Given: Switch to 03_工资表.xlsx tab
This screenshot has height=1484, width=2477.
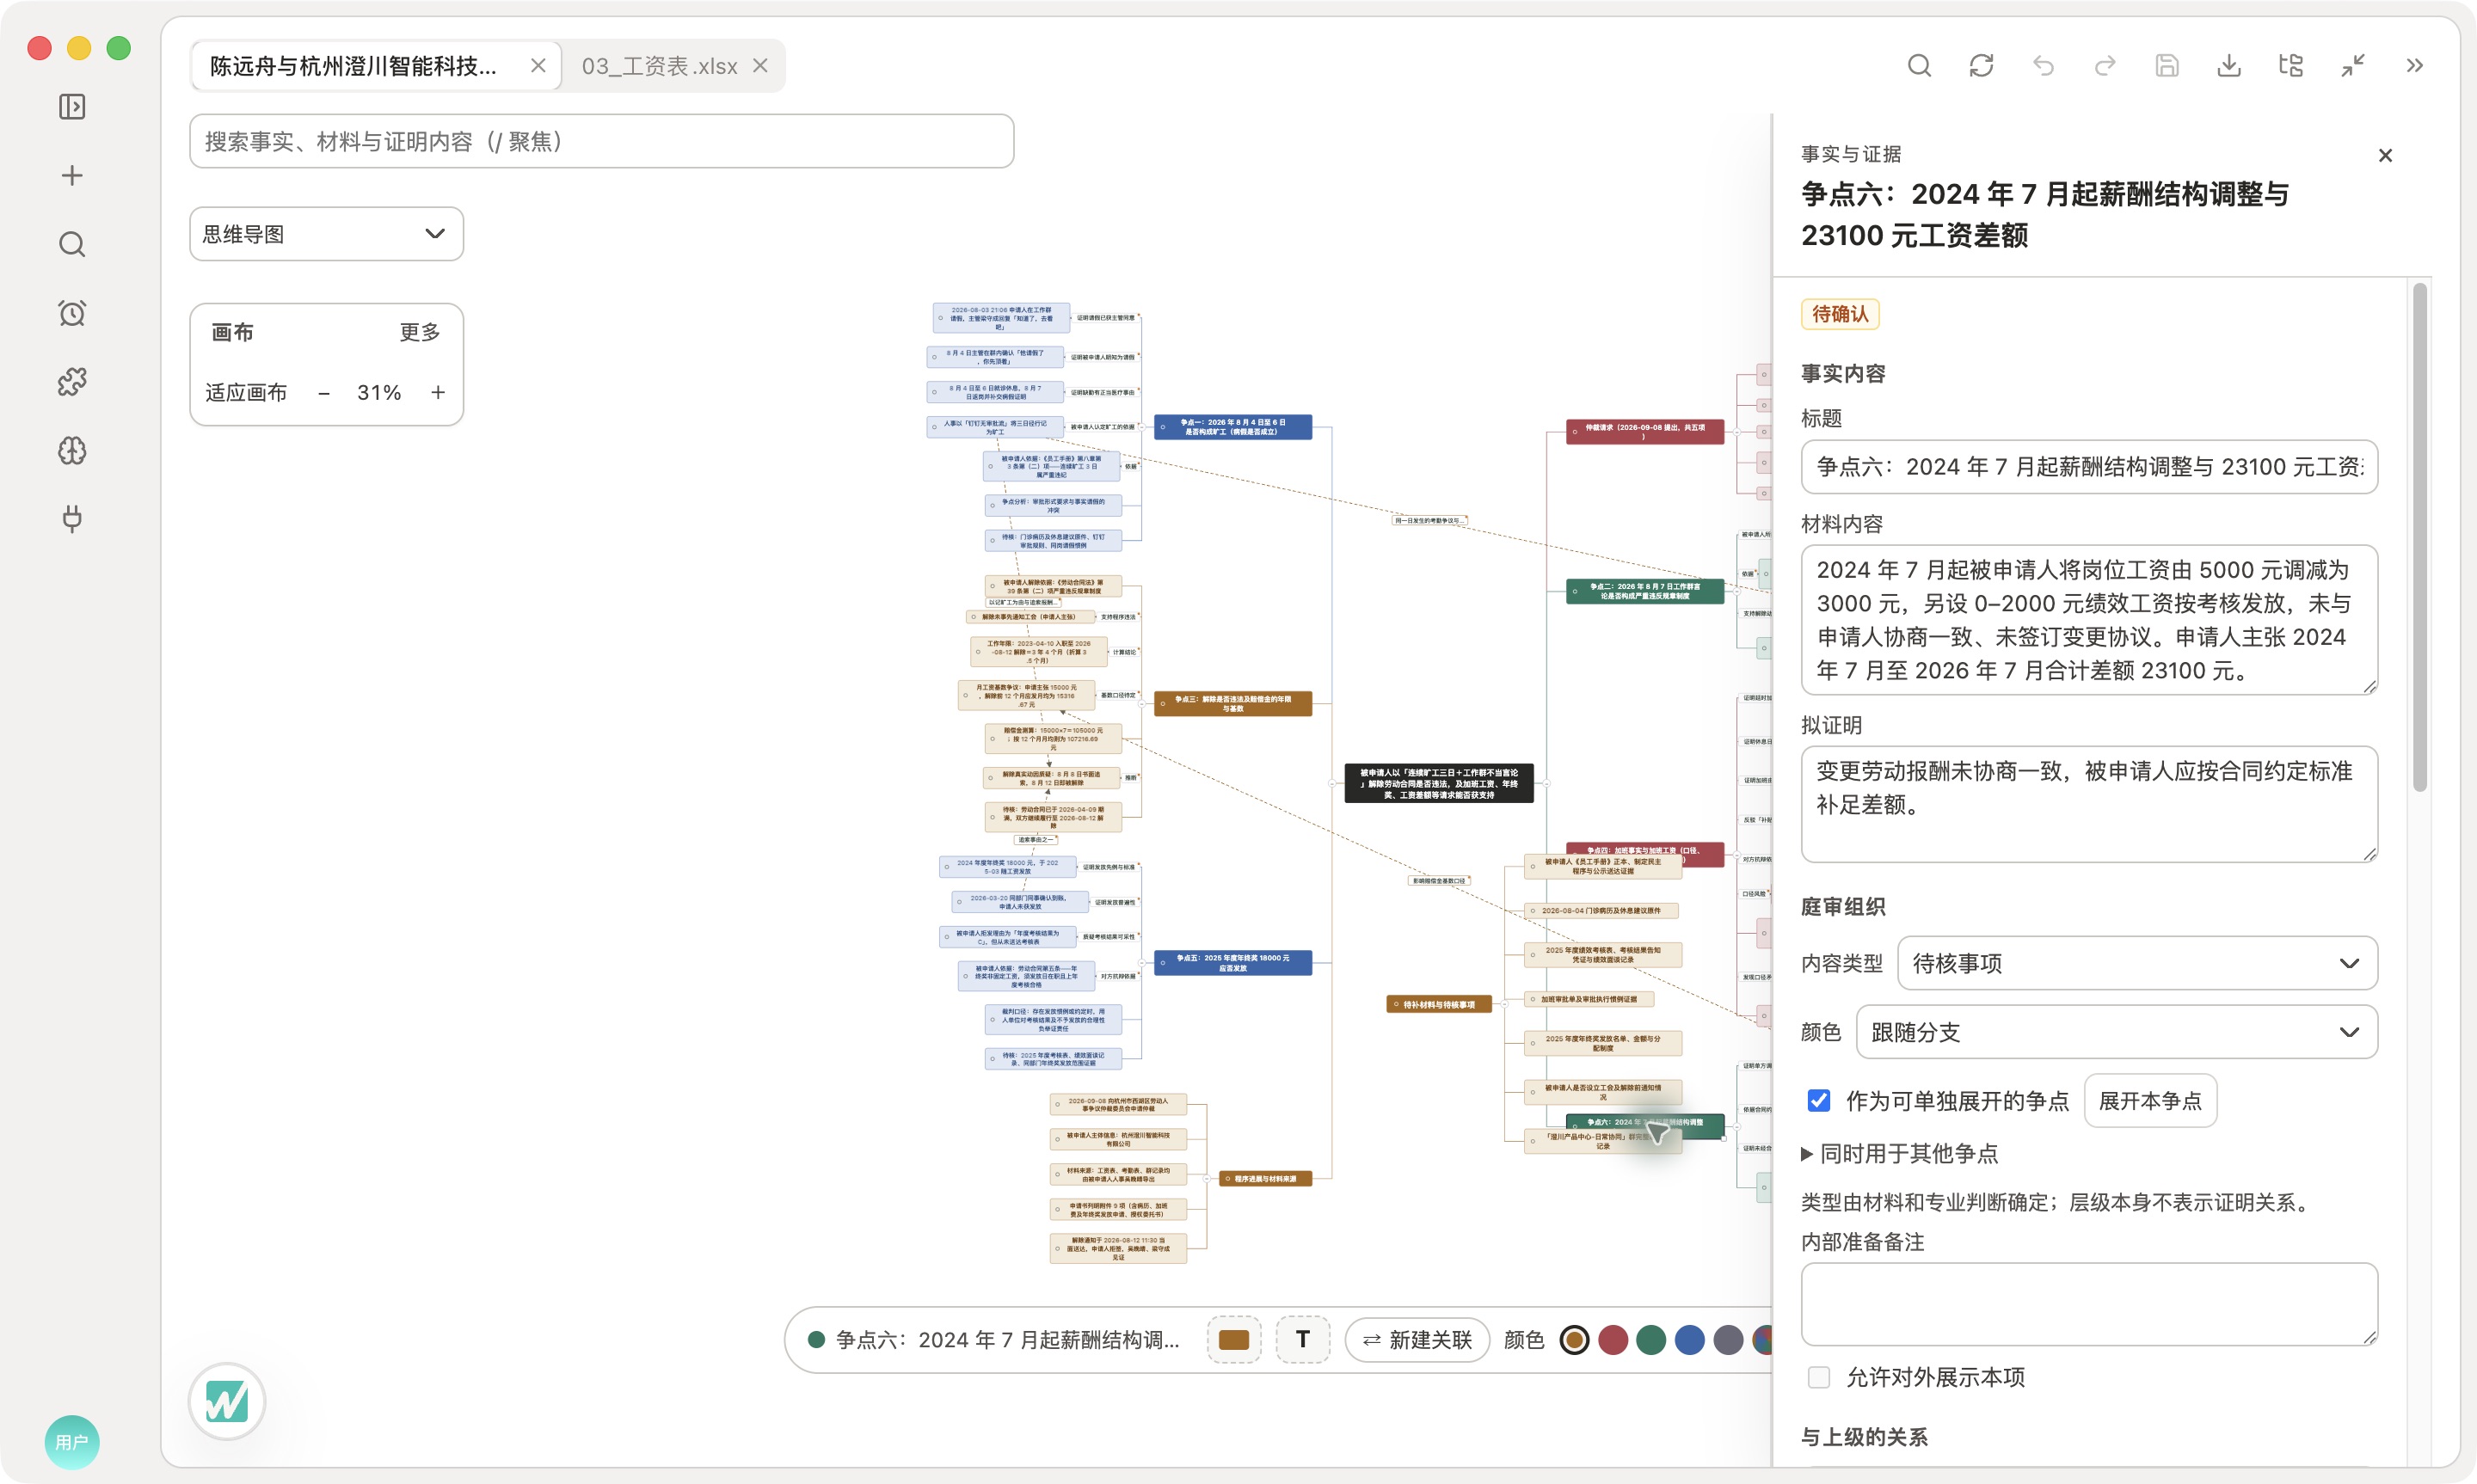Looking at the screenshot, I should (659, 66).
